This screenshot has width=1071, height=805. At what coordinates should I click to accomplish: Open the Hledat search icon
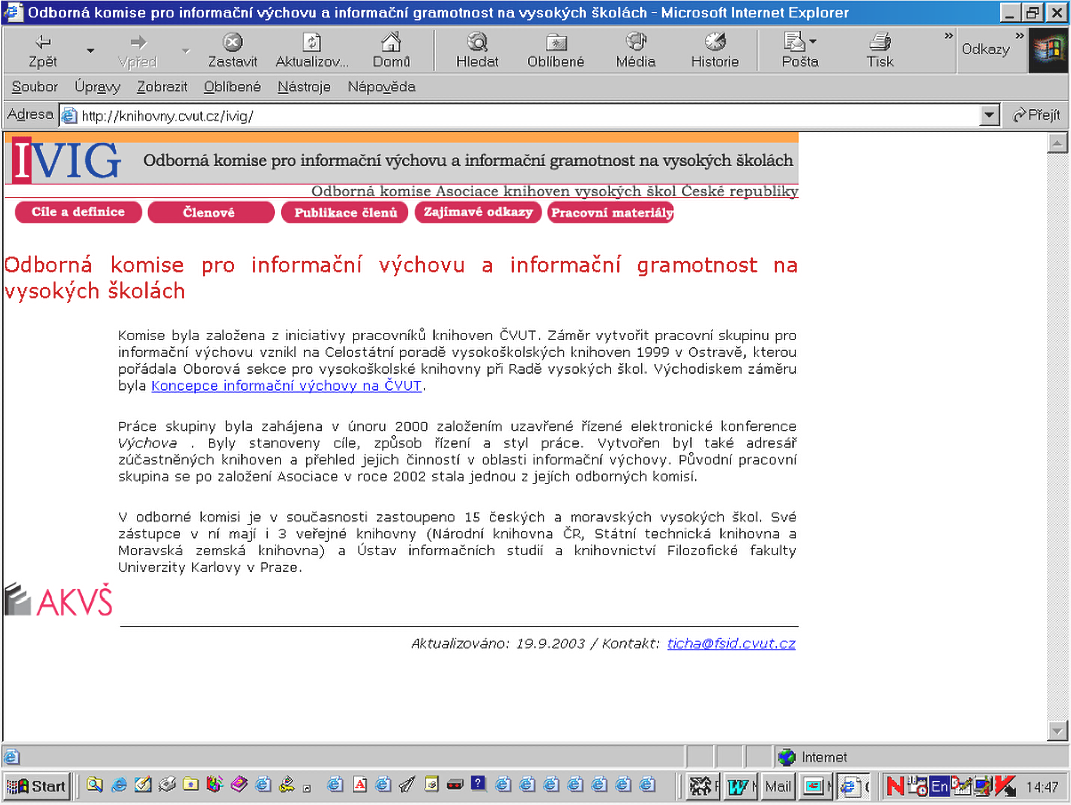tap(477, 42)
